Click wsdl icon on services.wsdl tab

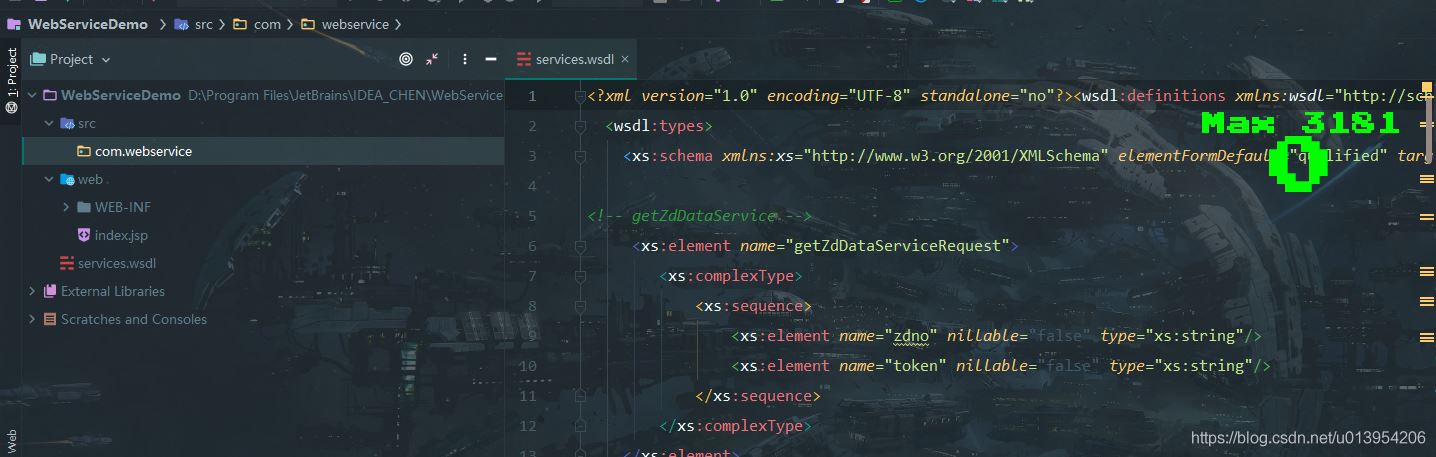(524, 59)
